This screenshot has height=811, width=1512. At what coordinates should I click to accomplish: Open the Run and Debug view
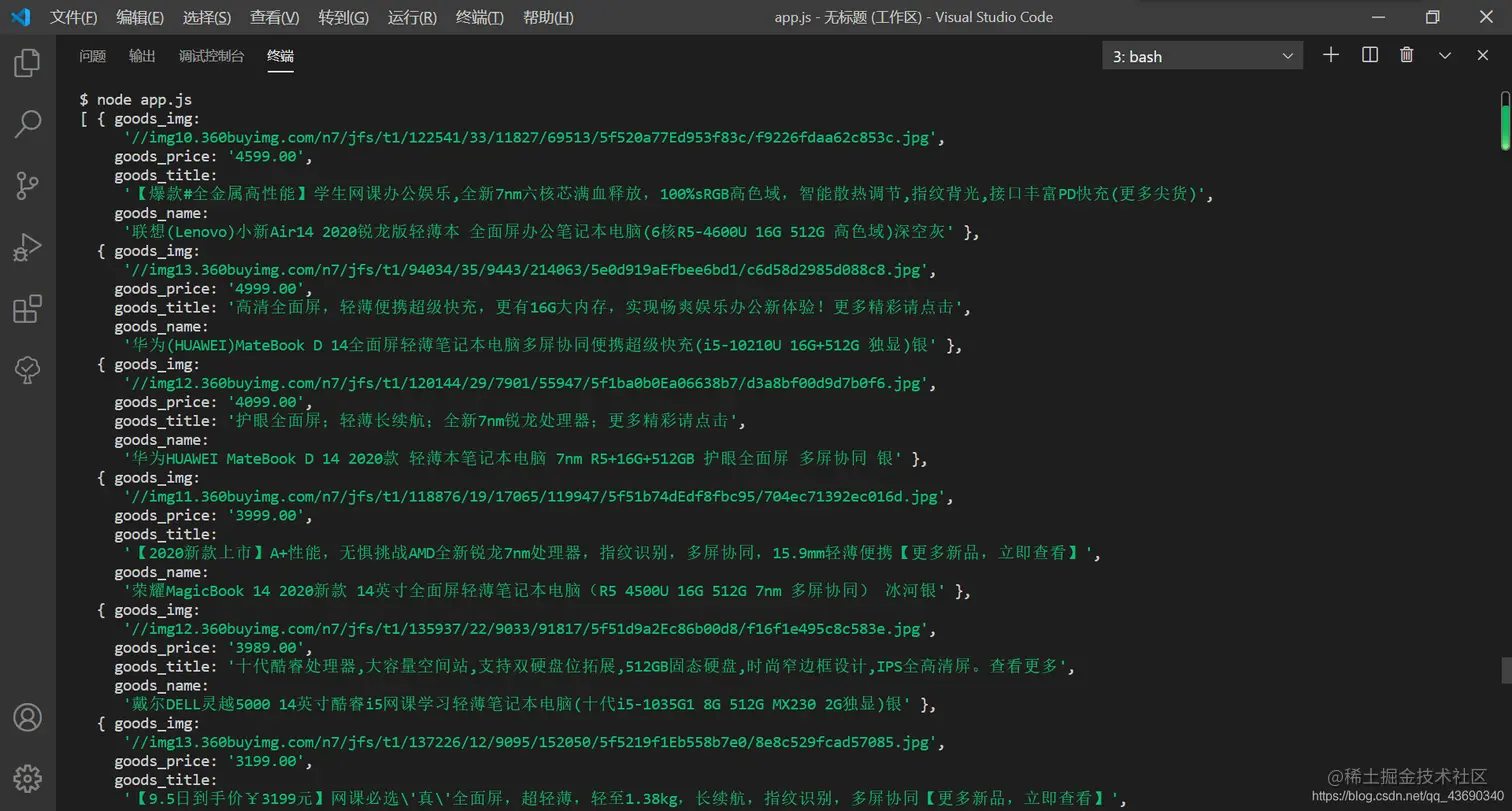tap(27, 247)
